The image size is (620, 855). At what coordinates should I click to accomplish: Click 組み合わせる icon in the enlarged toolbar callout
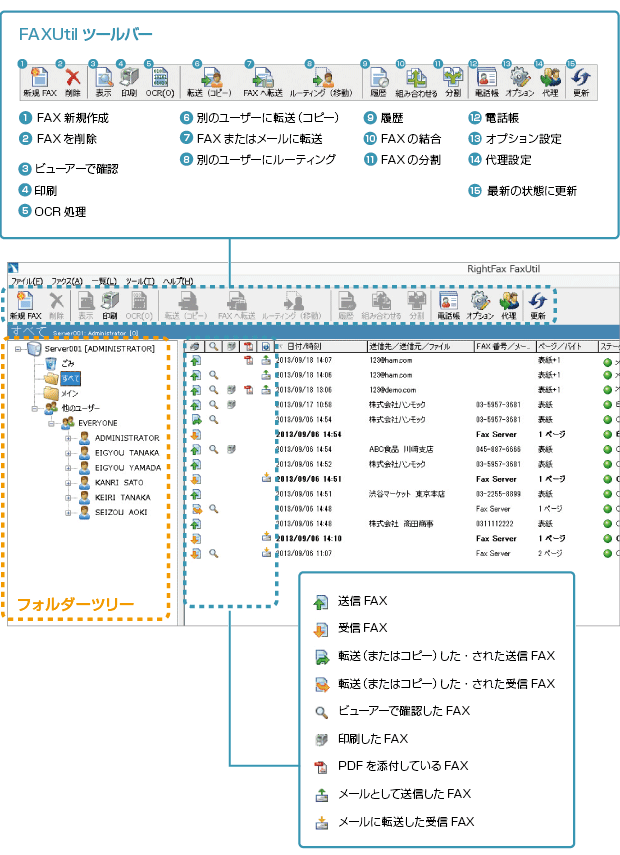[417, 77]
